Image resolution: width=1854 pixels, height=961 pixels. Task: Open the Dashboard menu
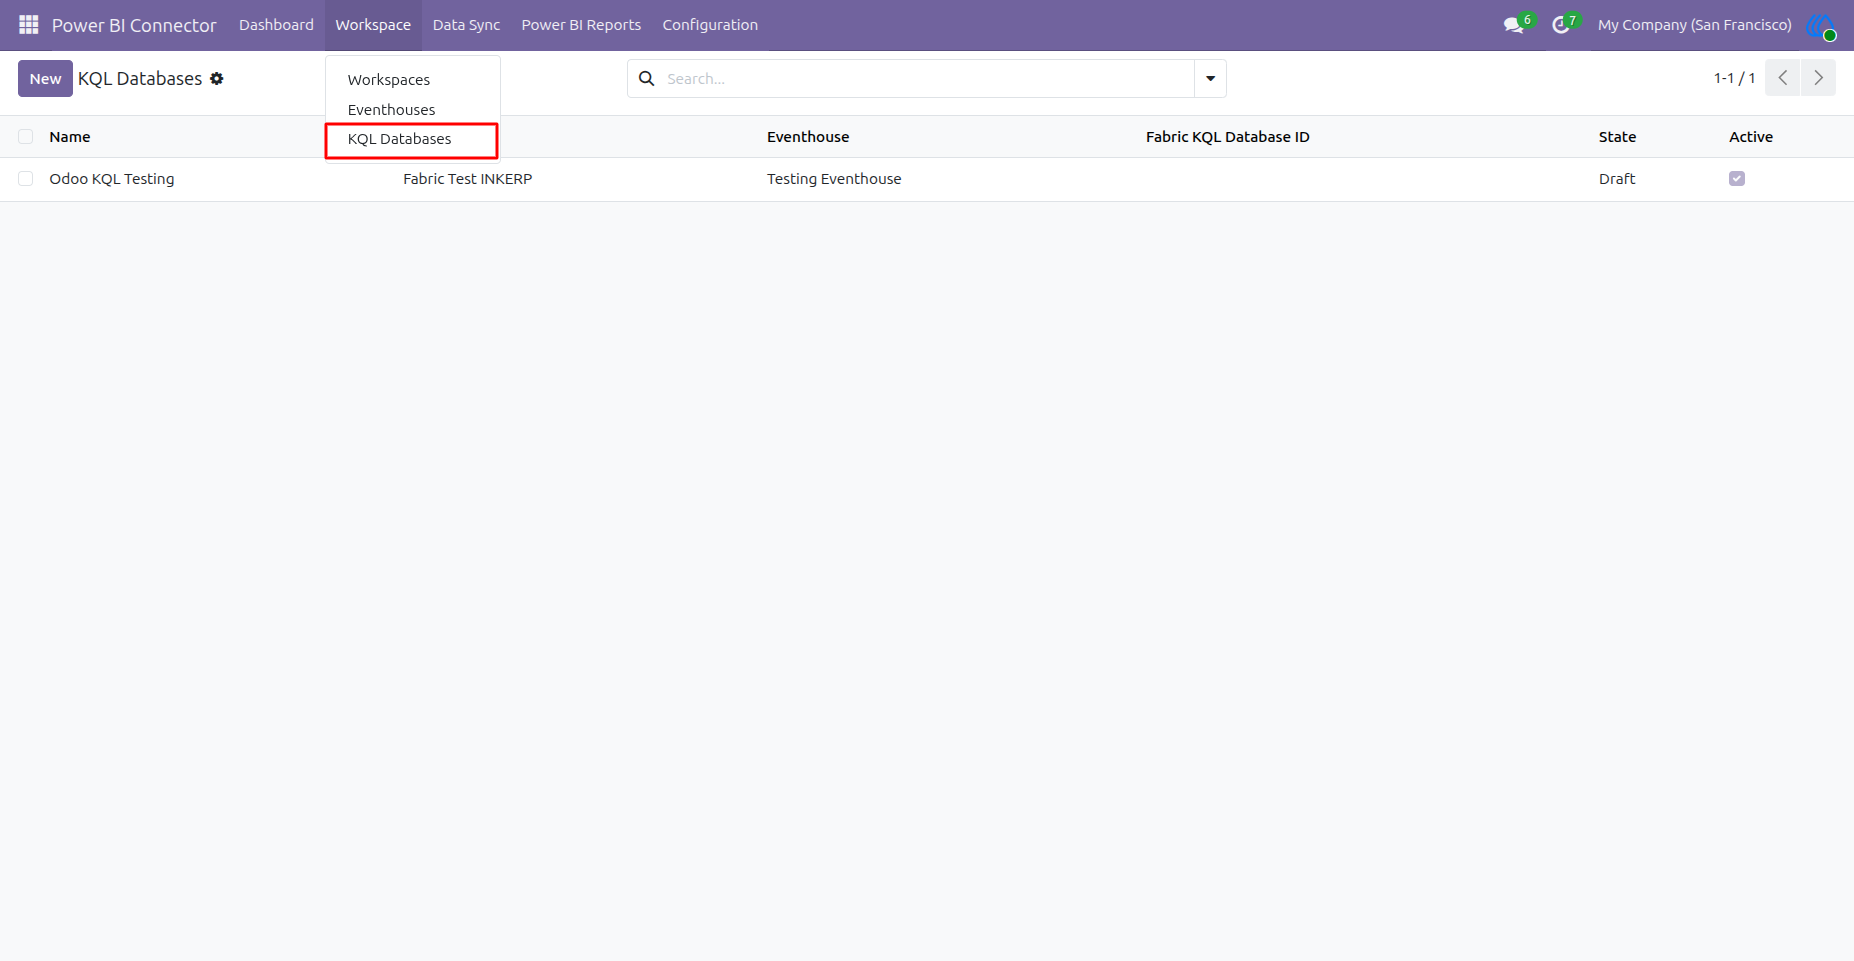(x=276, y=25)
